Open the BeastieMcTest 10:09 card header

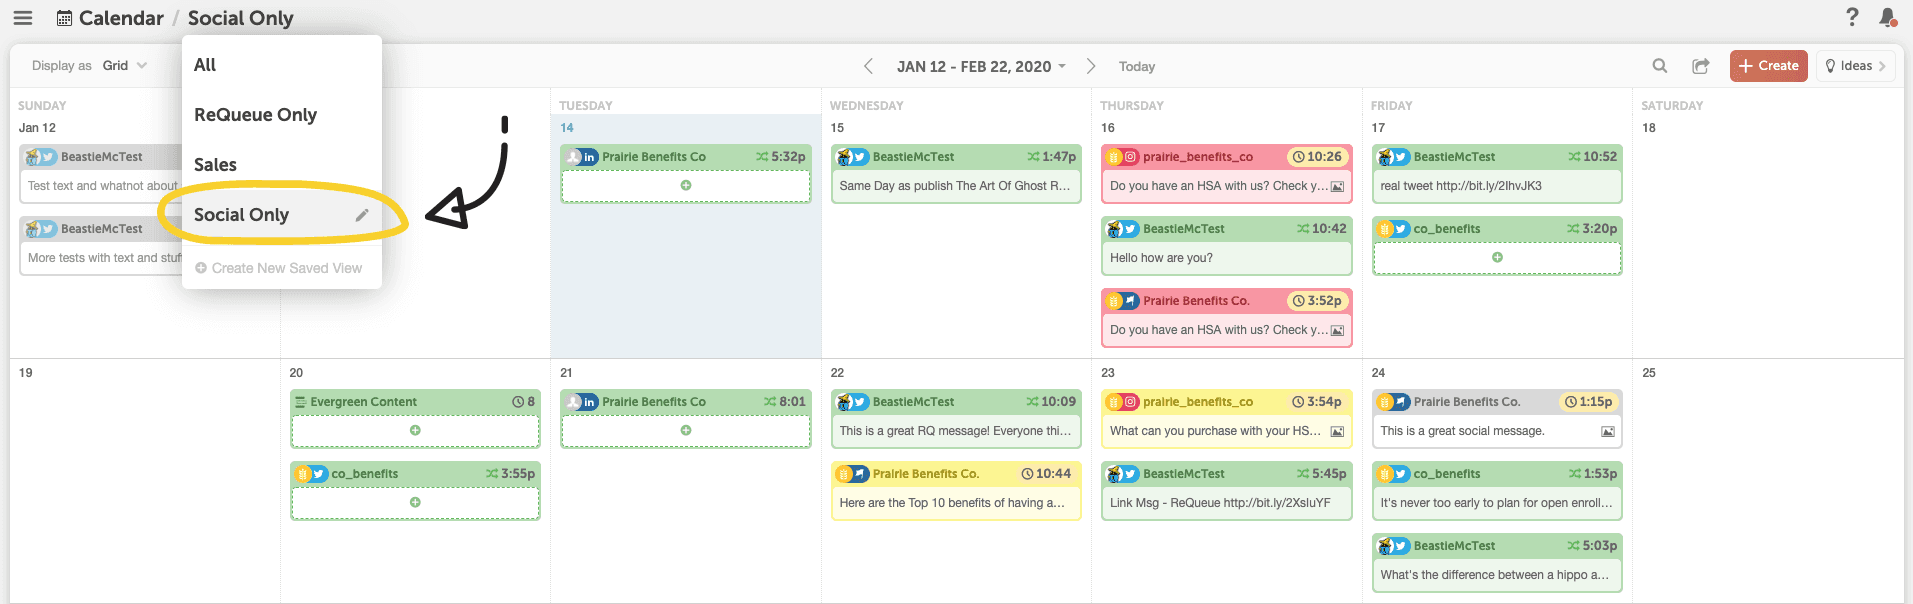click(956, 402)
